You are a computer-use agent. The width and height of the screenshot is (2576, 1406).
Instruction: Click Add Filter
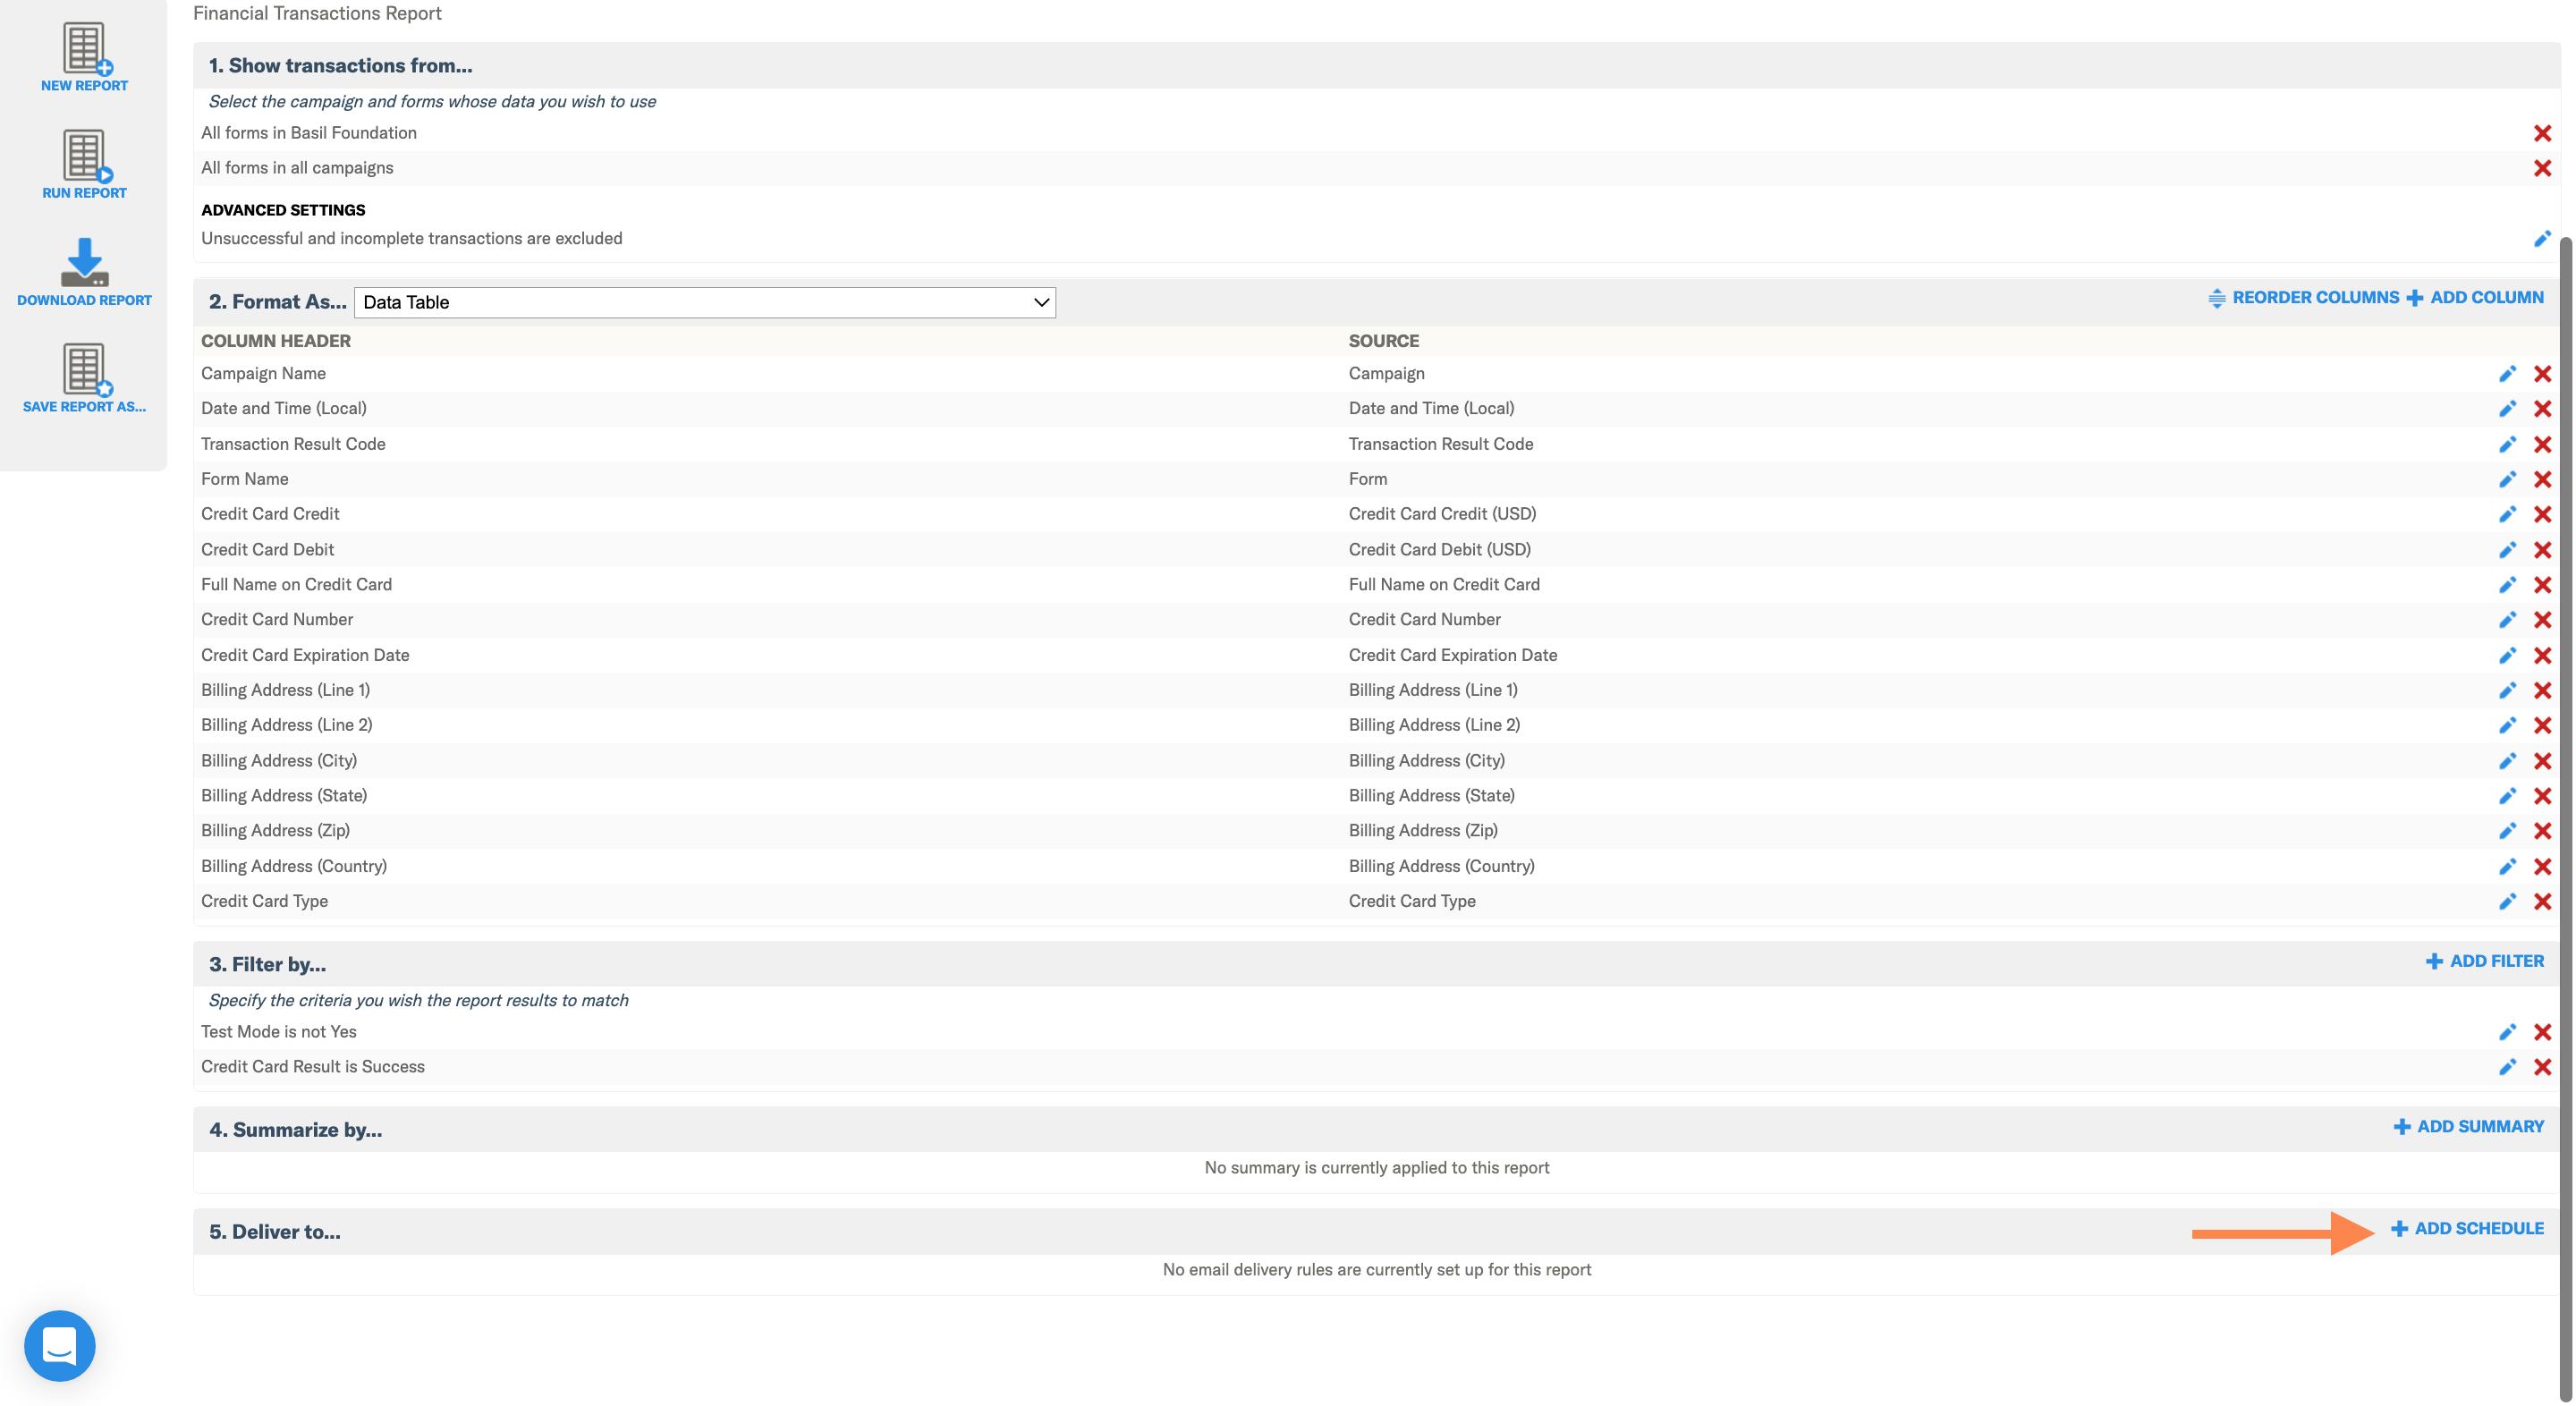tap(2484, 961)
